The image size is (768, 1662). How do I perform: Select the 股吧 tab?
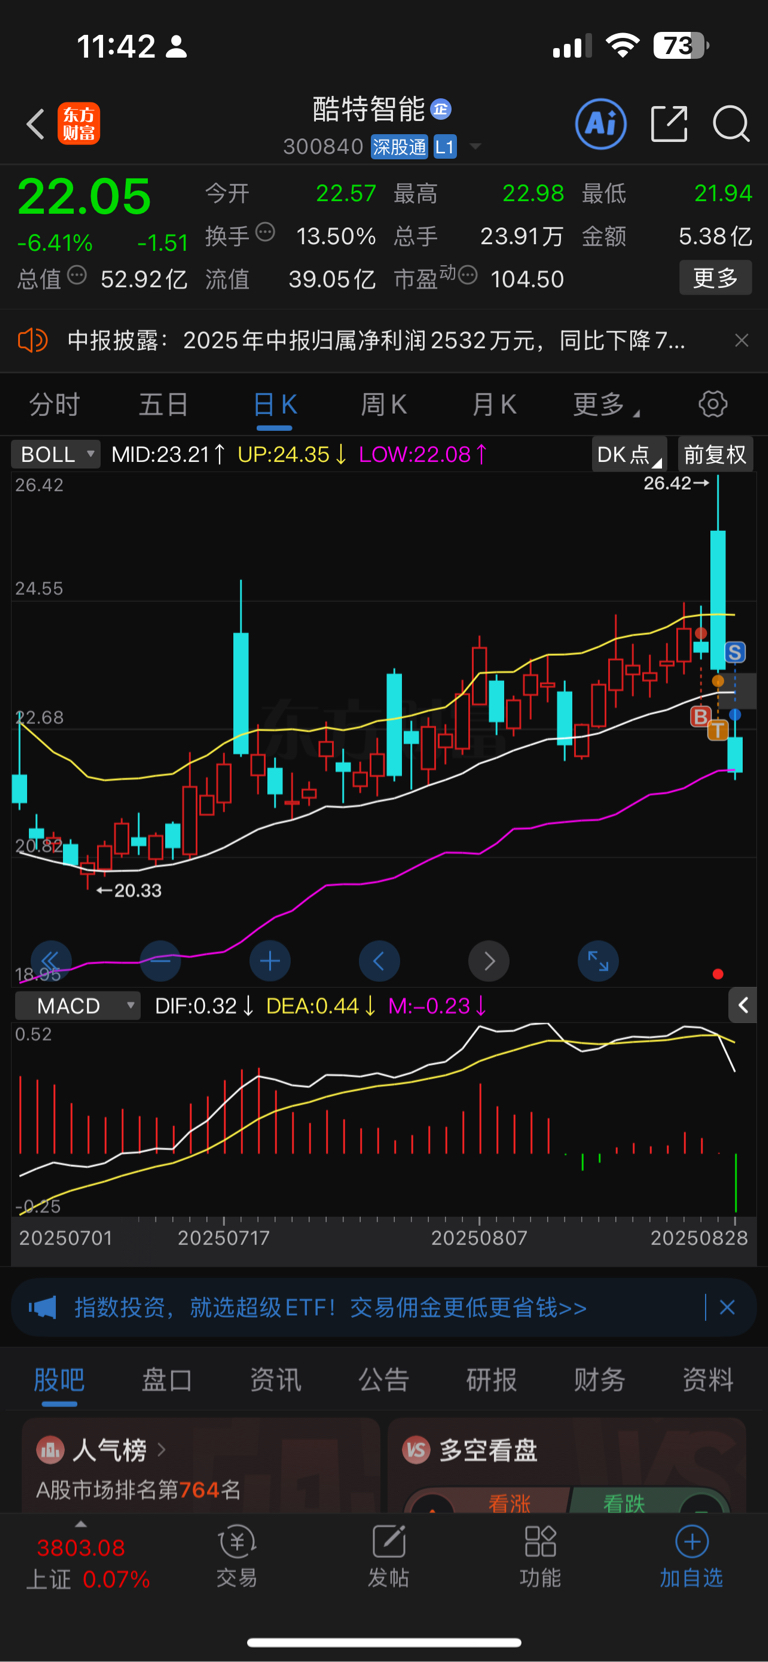pos(59,1380)
